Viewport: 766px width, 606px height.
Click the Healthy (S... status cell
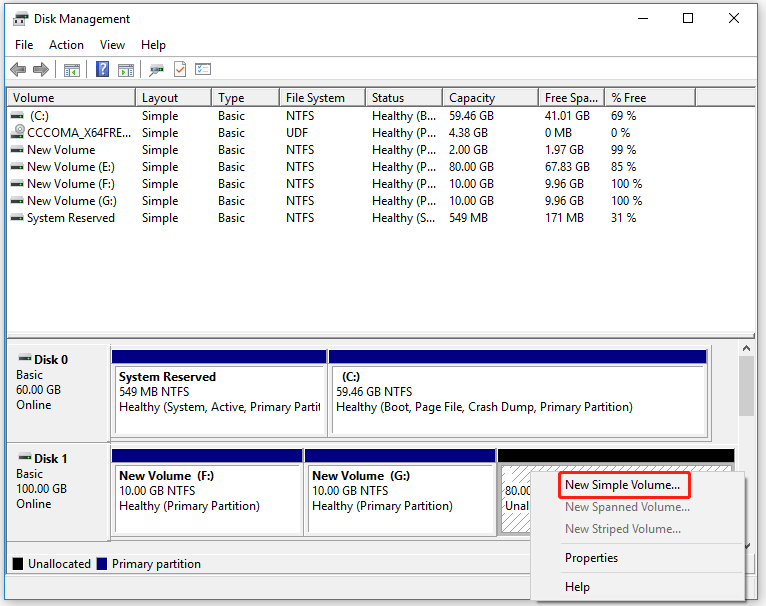pos(404,218)
